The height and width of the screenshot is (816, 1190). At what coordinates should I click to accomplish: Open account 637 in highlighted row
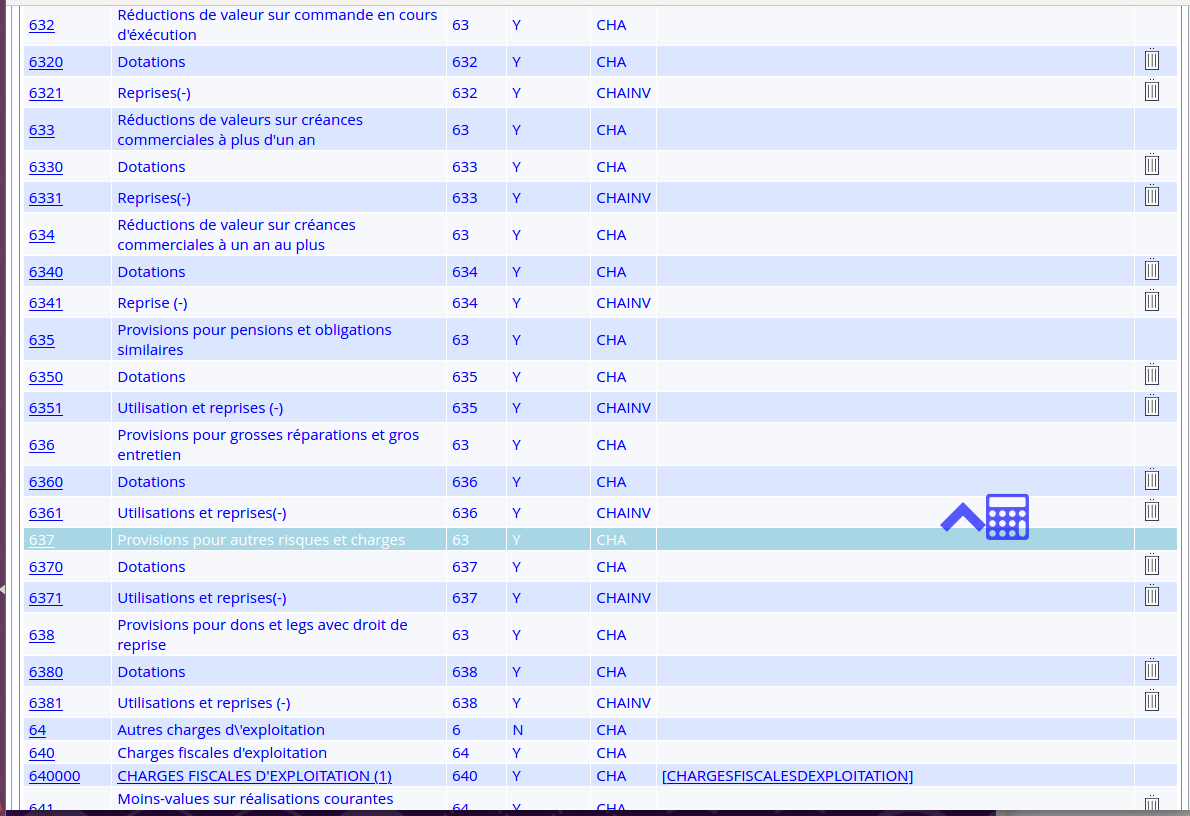[x=42, y=540]
